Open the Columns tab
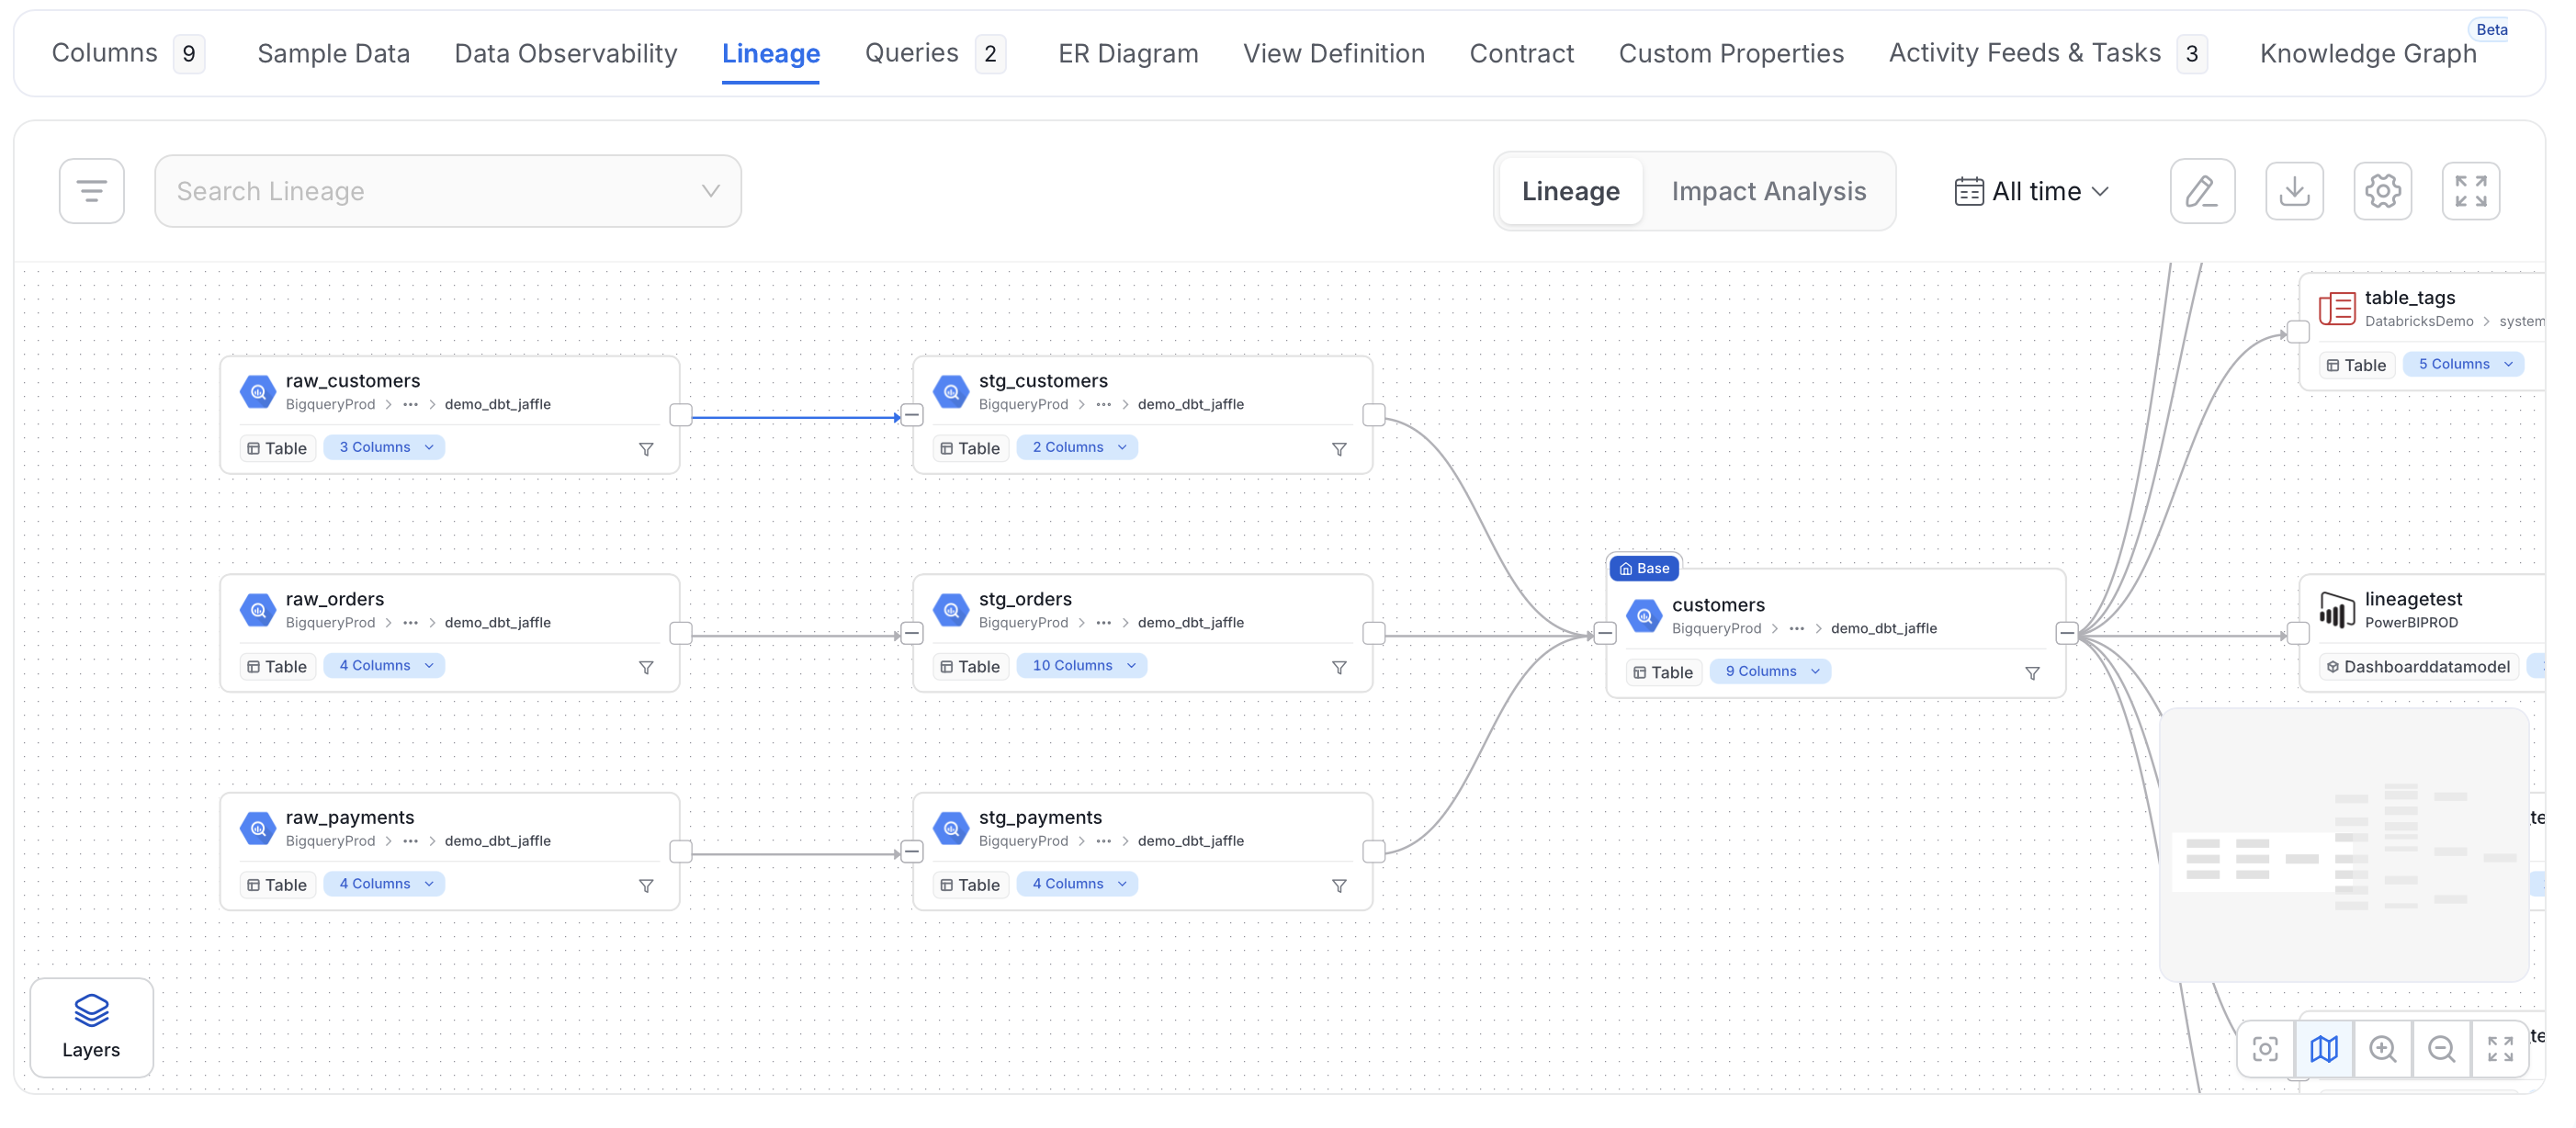2576x1128 pixels. pos(128,53)
